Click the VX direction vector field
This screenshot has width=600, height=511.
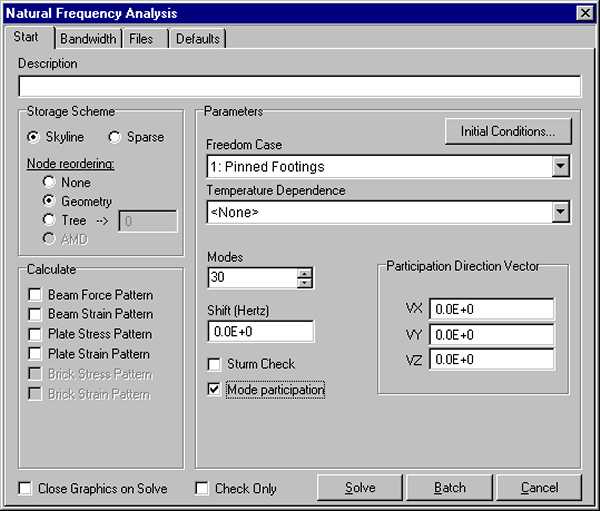coord(491,310)
